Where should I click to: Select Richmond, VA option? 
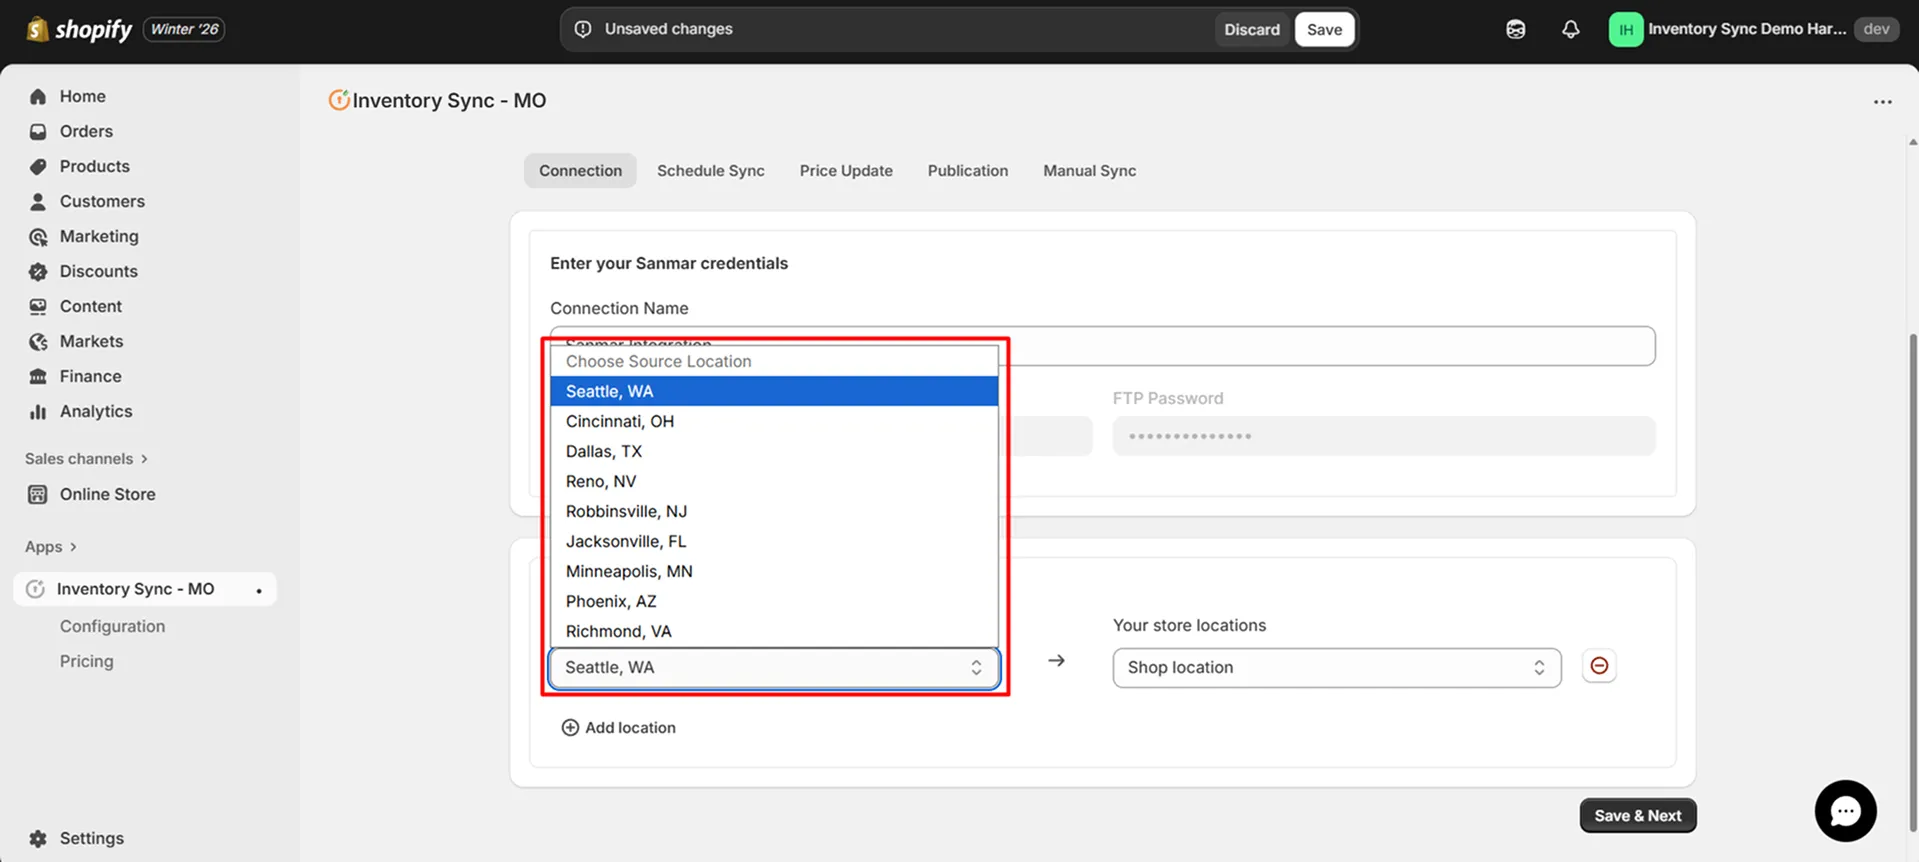(x=774, y=631)
